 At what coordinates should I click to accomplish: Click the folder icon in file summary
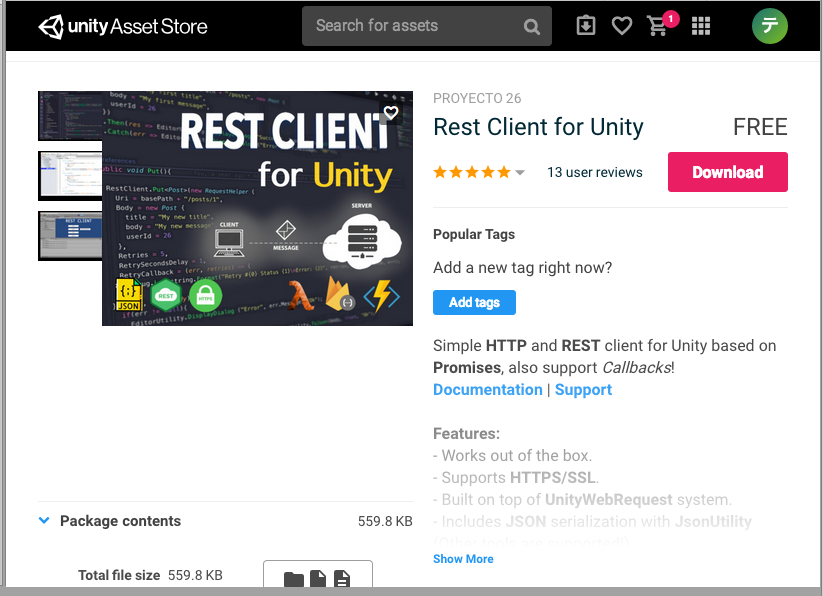294,579
